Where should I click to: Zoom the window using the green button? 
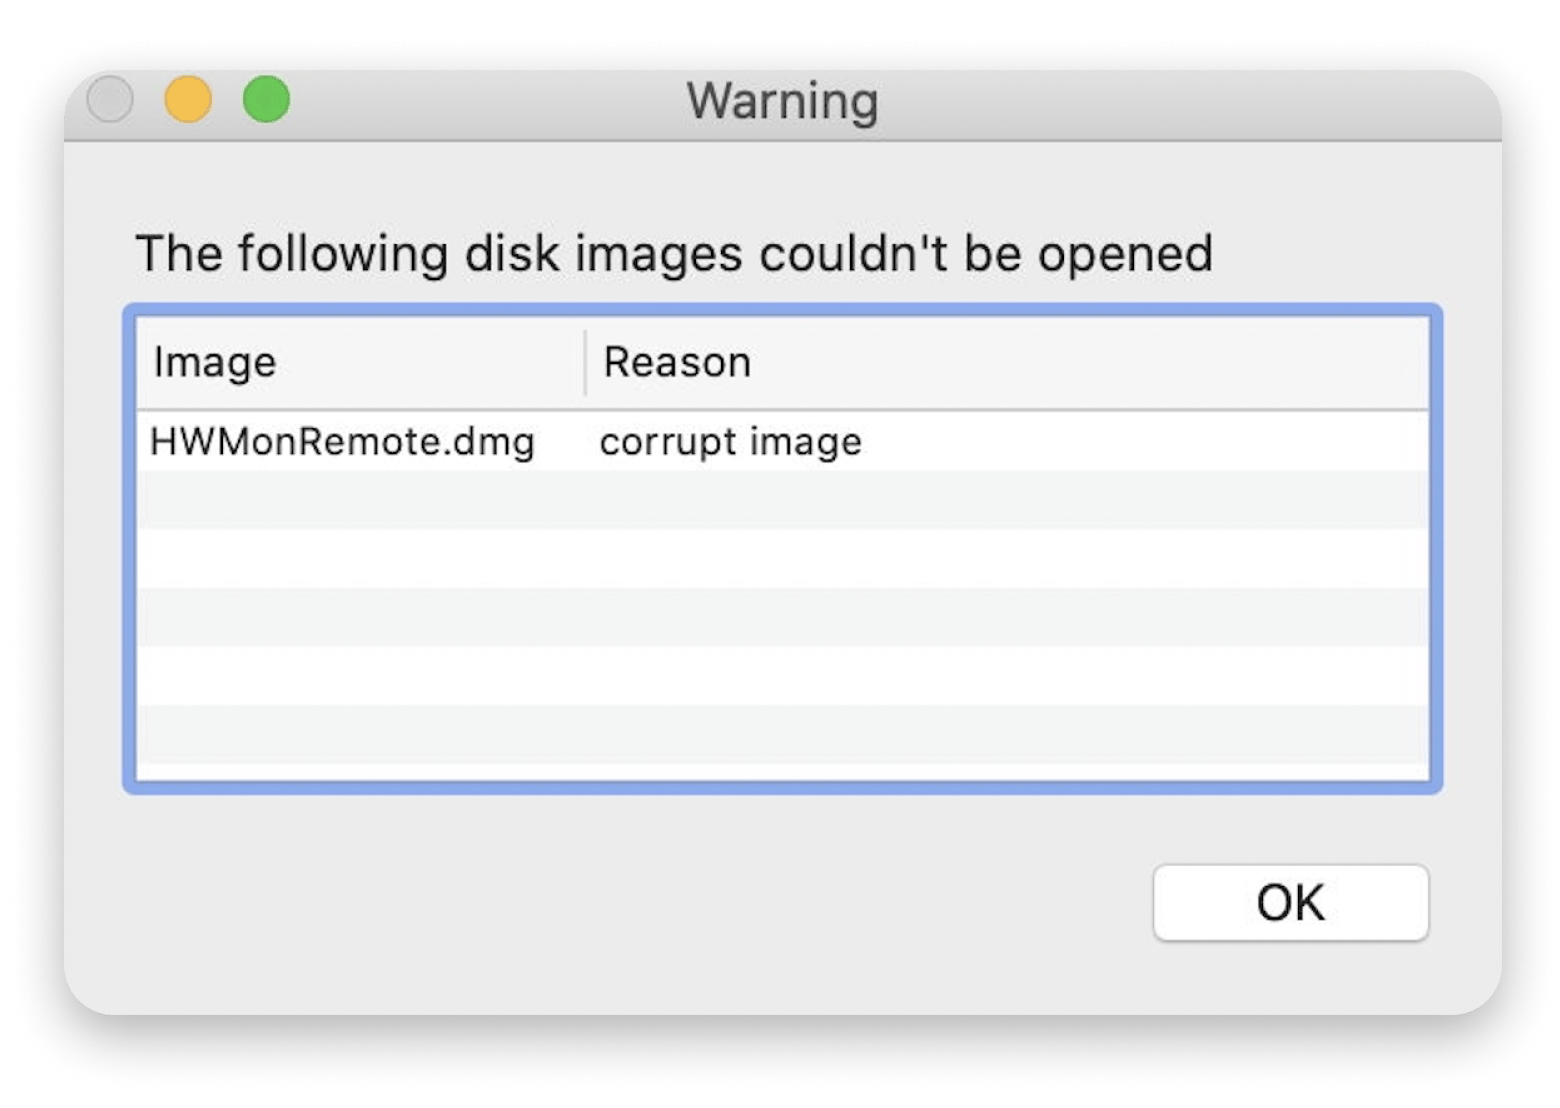[266, 100]
